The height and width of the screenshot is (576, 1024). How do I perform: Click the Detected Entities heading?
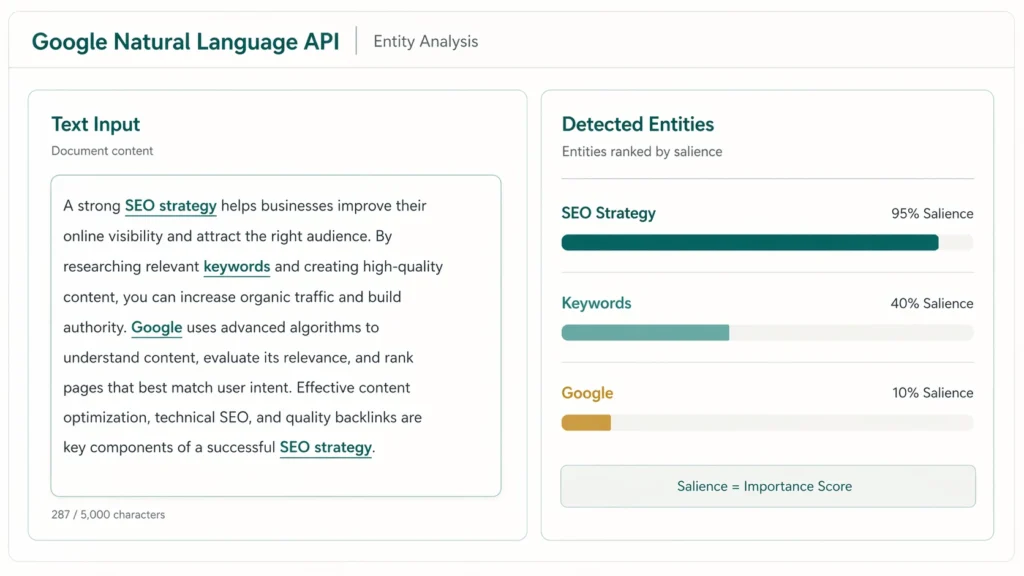point(637,124)
